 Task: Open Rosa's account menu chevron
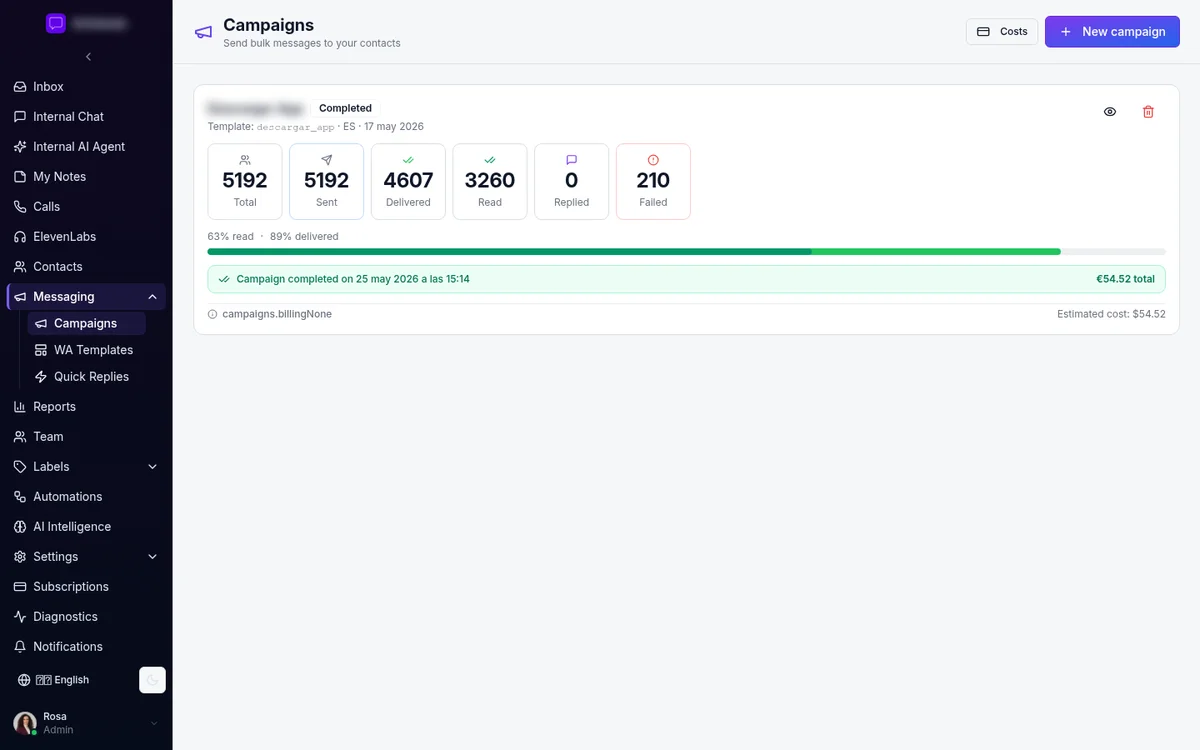154,723
